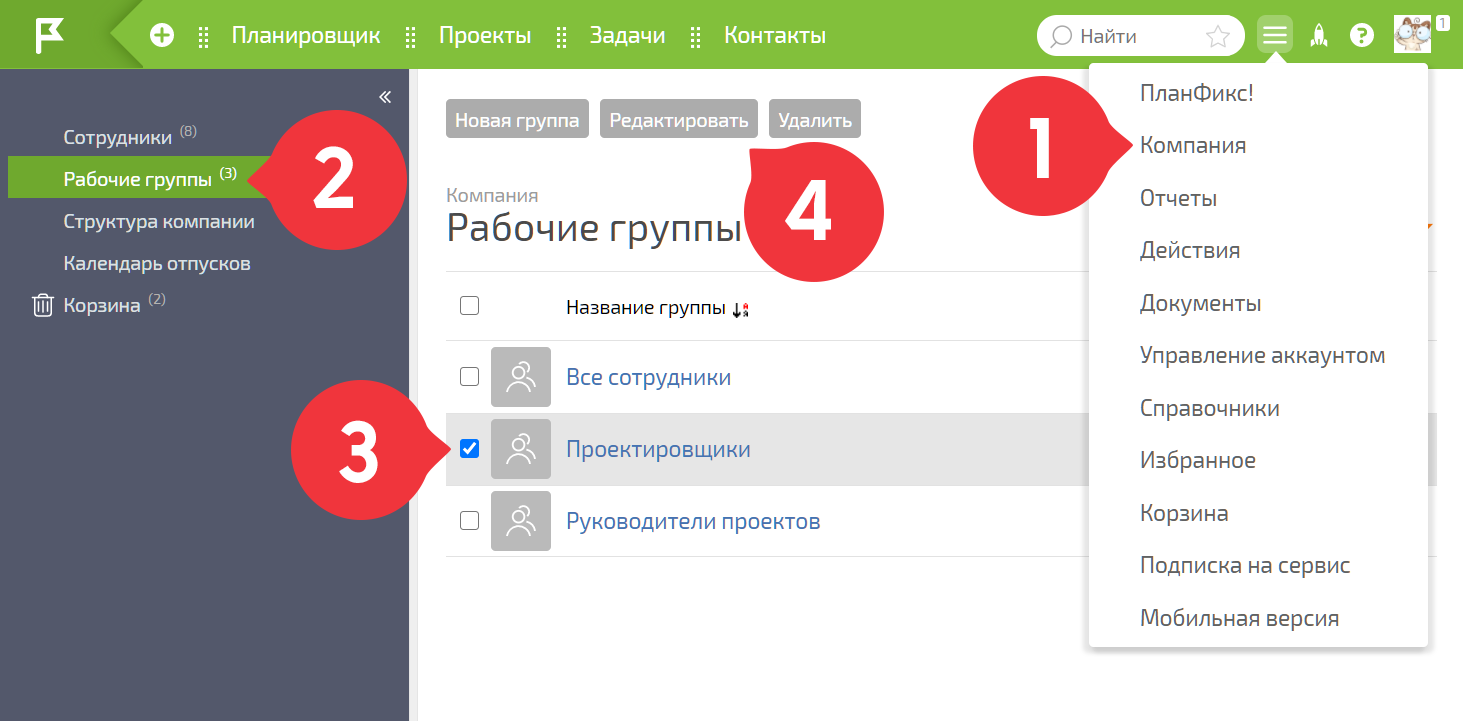Click the Удалить button
Viewport: 1463px width, 721px height.
click(x=815, y=119)
